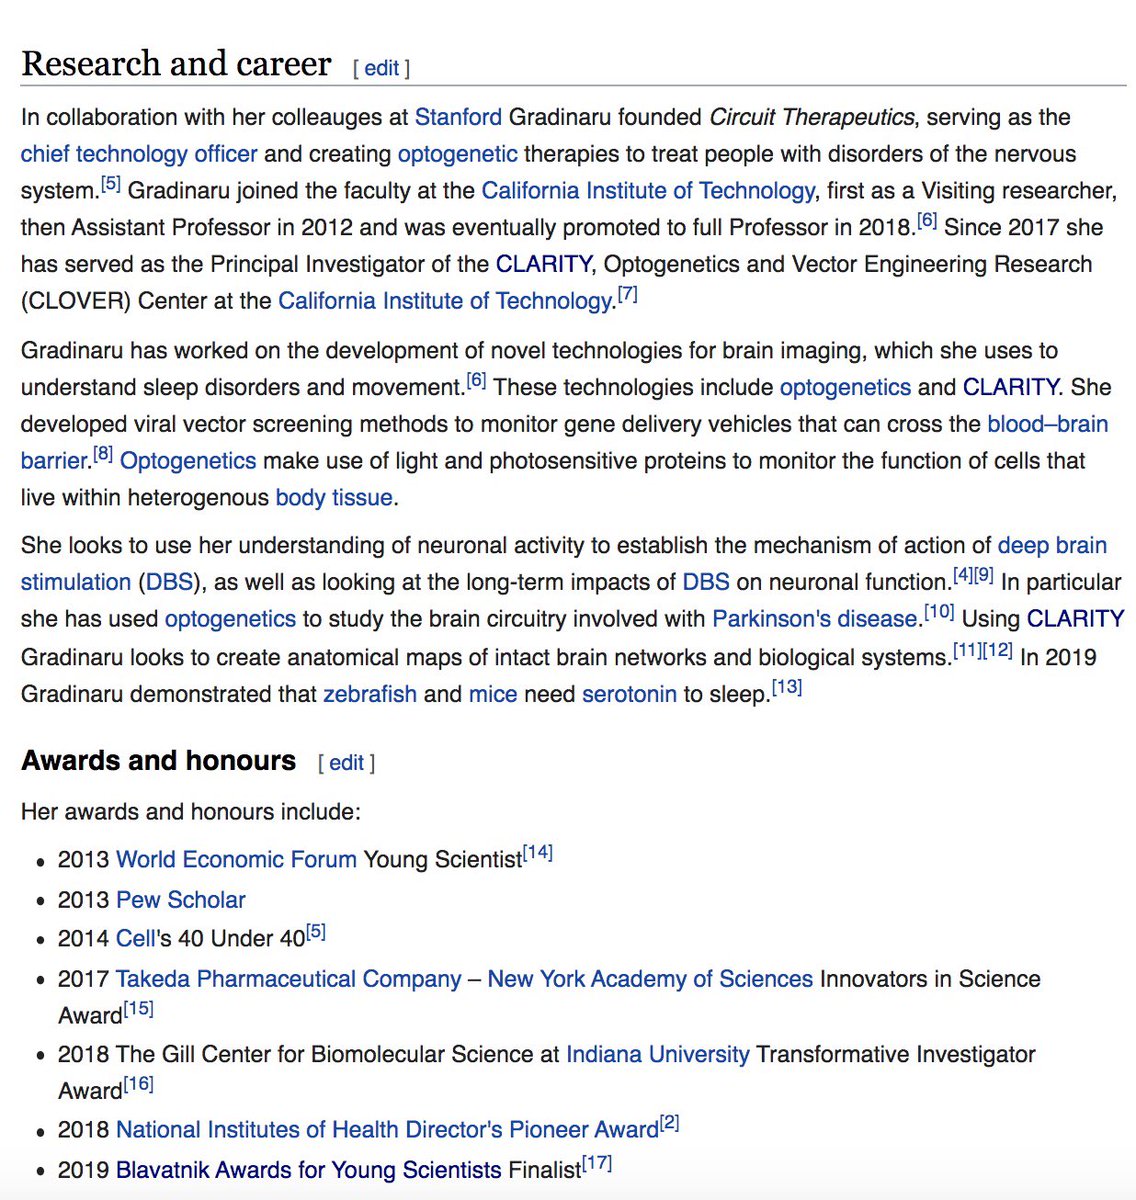Jump to citation [14] after Young Scientist
Viewport: 1136px width, 1200px height.
point(538,854)
